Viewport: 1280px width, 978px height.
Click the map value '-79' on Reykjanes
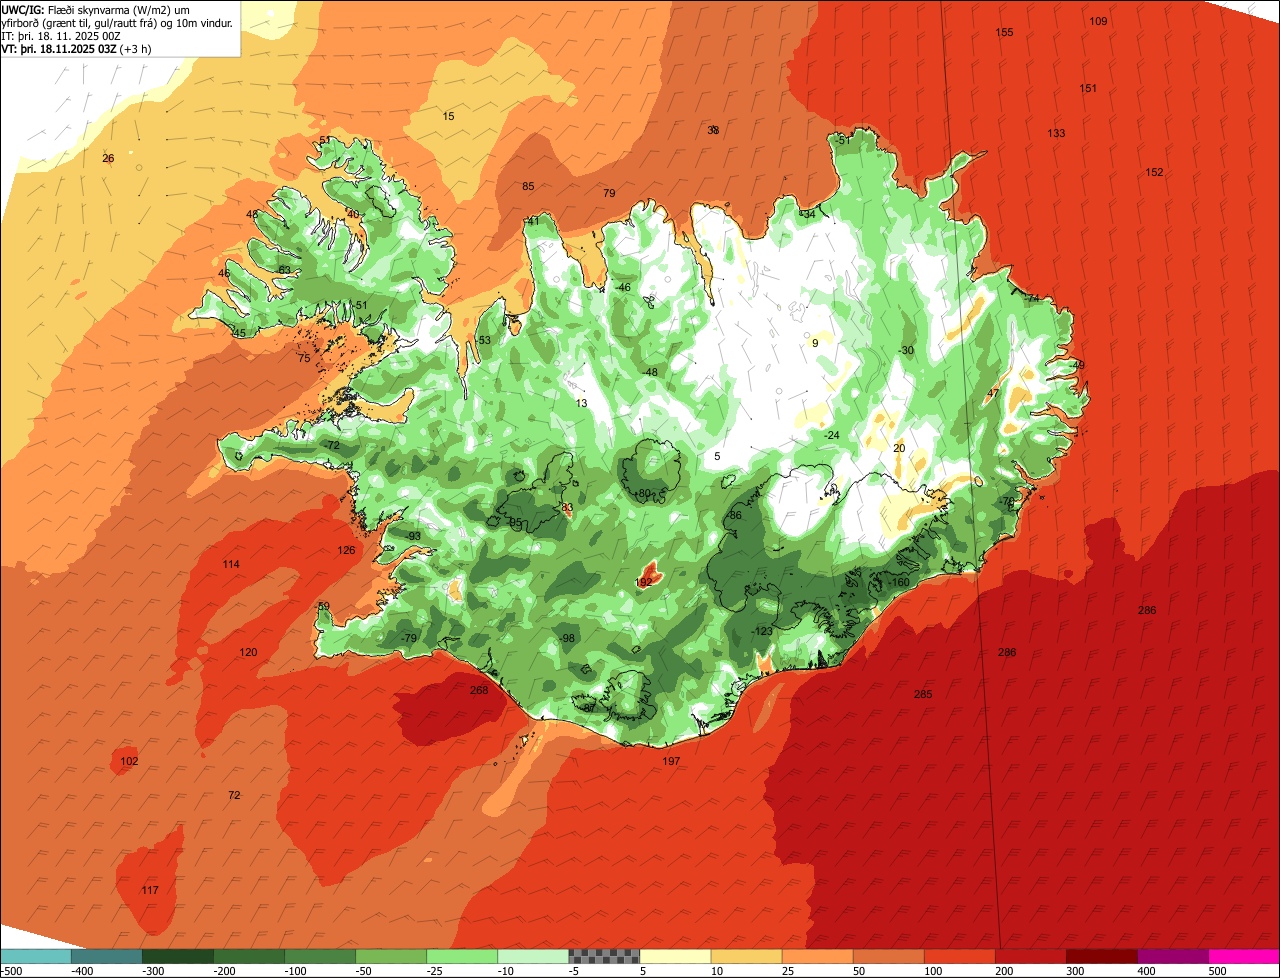pos(408,639)
